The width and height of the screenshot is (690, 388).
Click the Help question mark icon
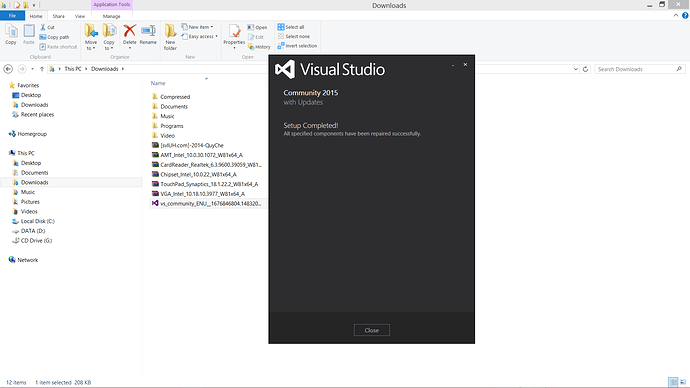tap(685, 15)
